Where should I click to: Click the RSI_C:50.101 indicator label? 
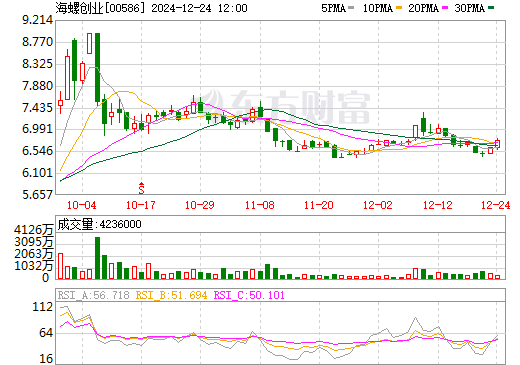click(249, 295)
